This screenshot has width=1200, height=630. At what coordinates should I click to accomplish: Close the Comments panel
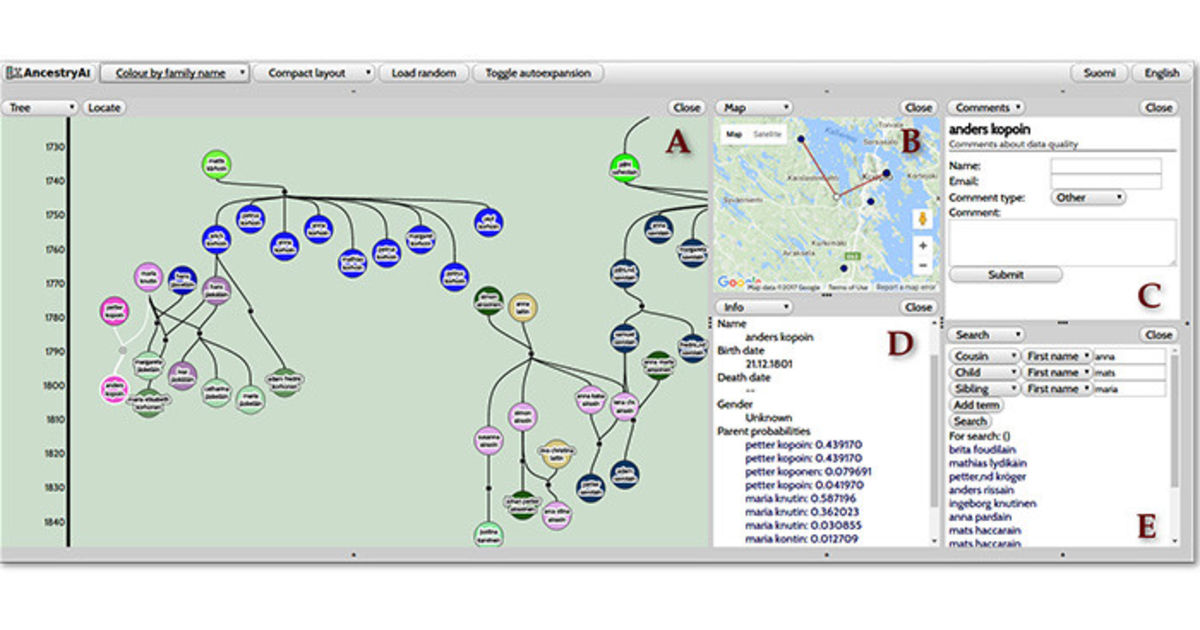pos(1159,107)
